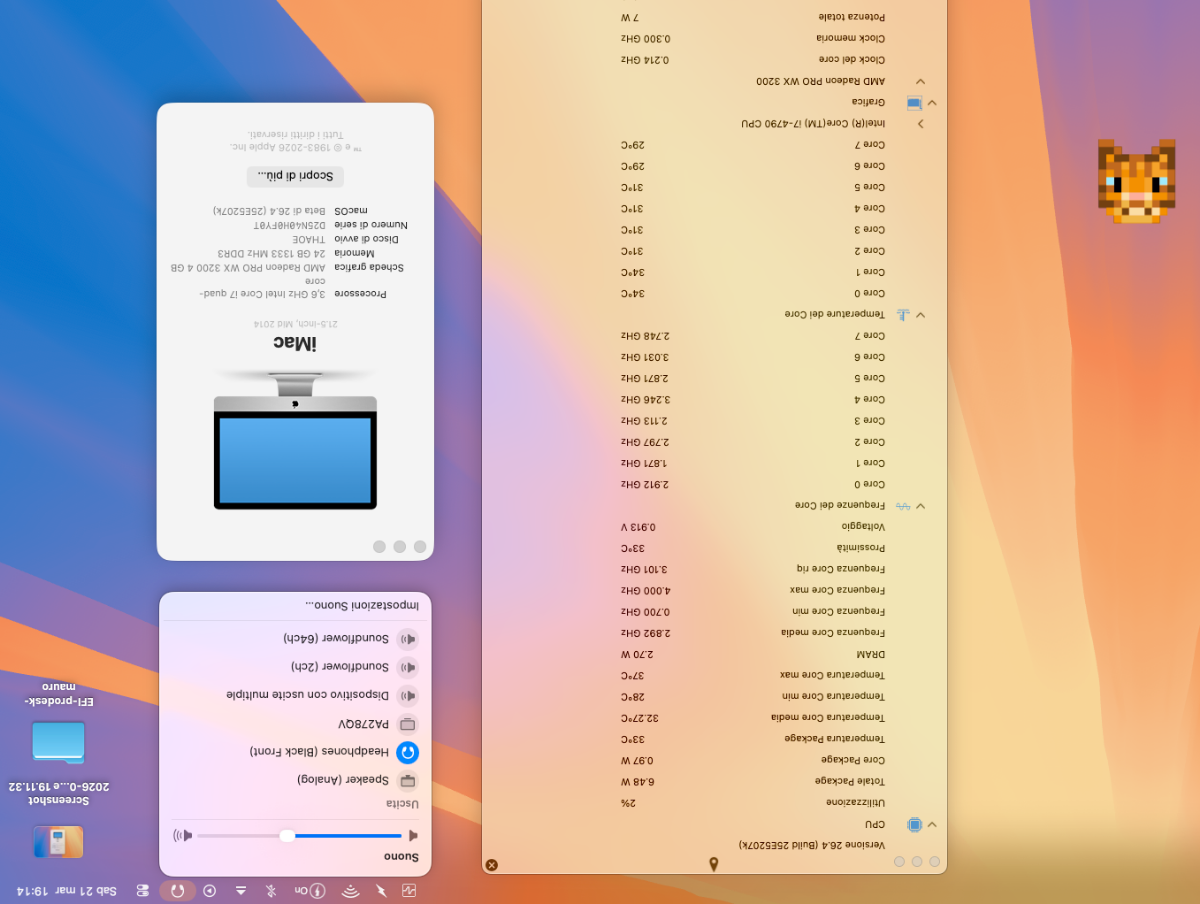Select the Headphones (Black Front) output icon
1200x904 pixels.
[407, 753]
